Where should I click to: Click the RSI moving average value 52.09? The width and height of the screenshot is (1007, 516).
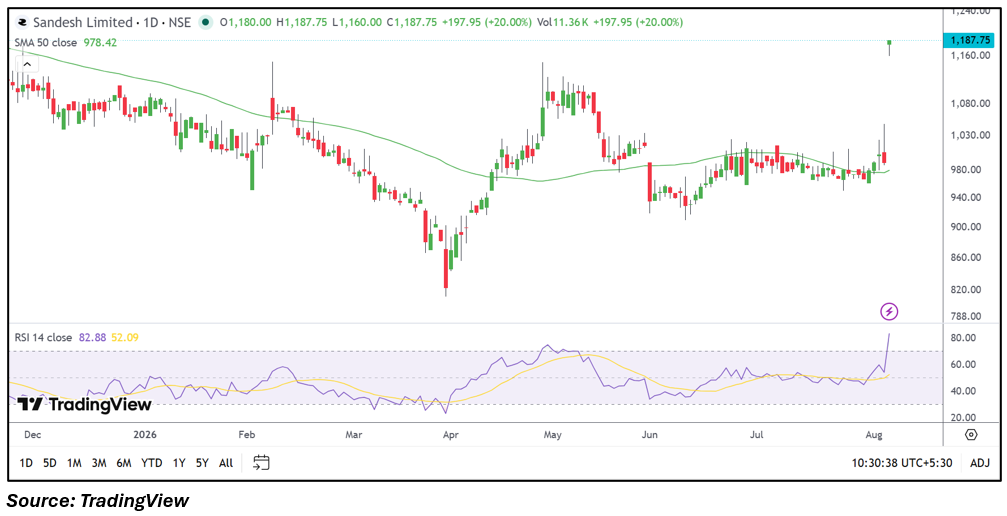[125, 337]
